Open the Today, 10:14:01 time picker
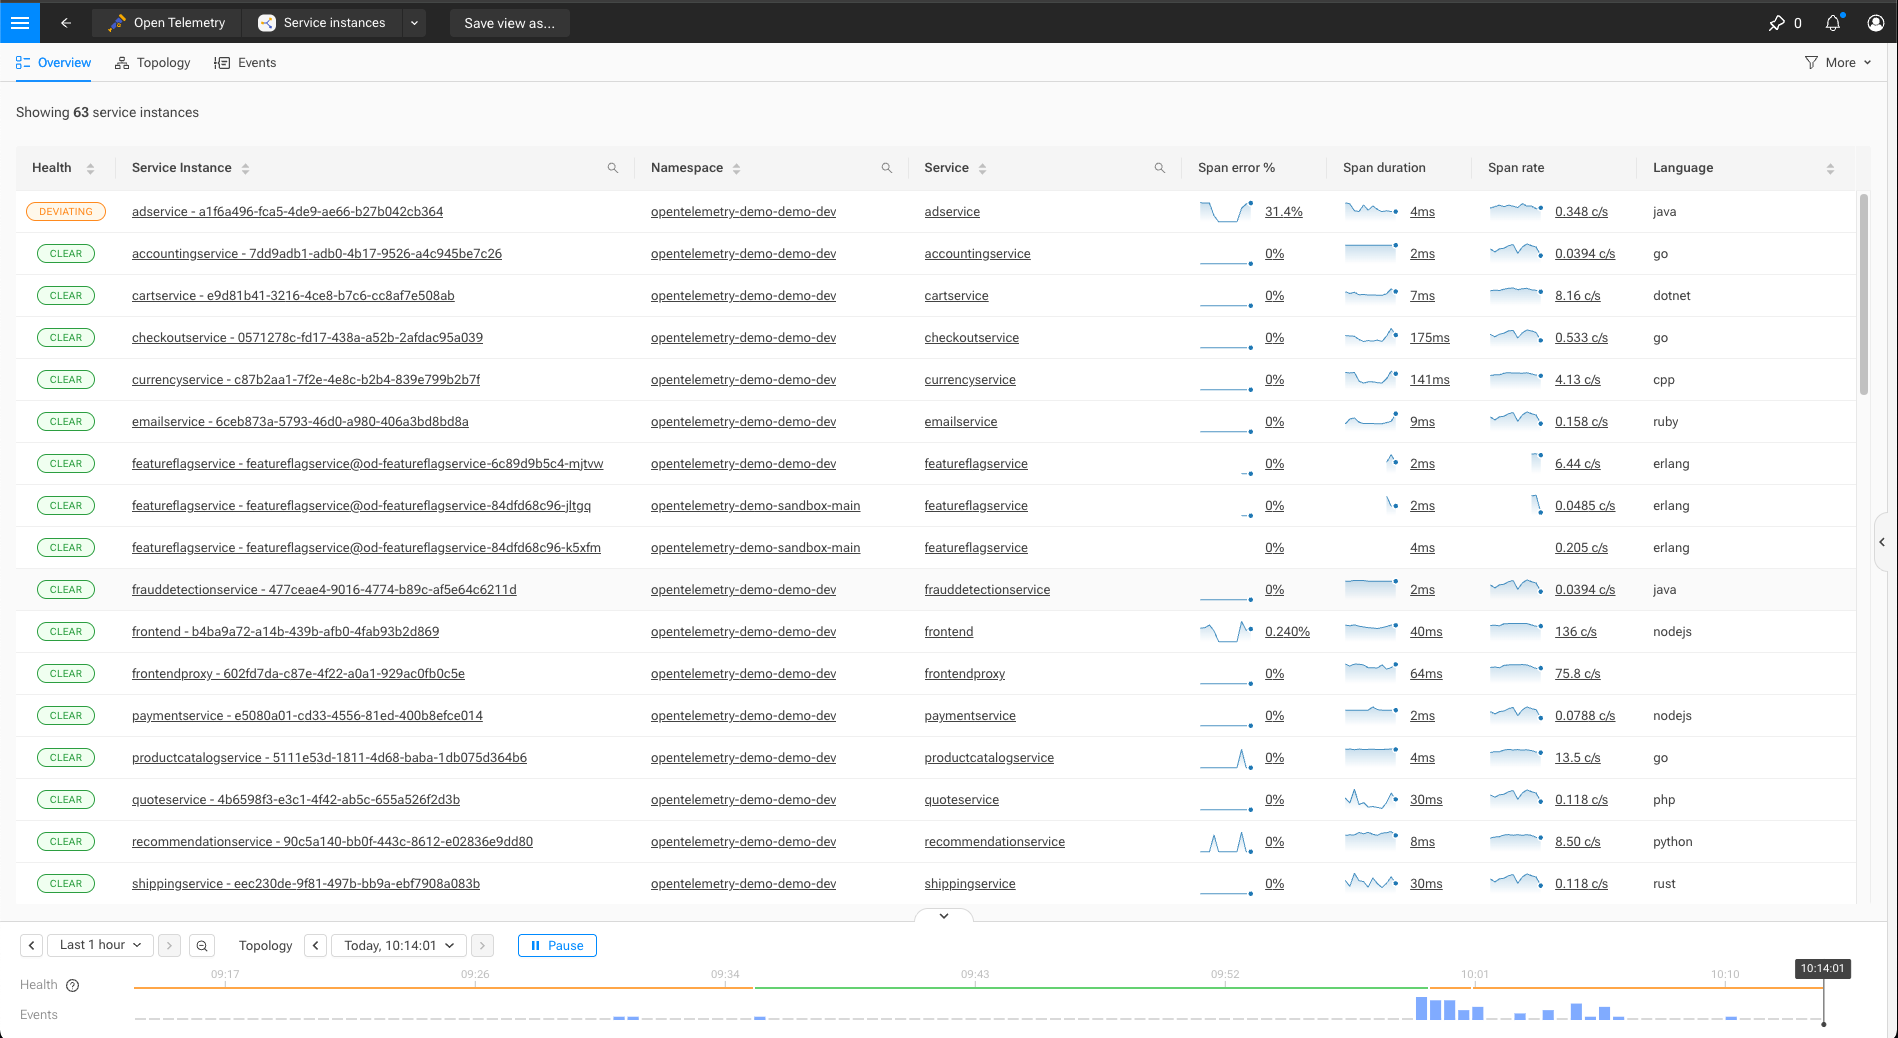Viewport: 1898px width, 1038px height. tap(398, 945)
